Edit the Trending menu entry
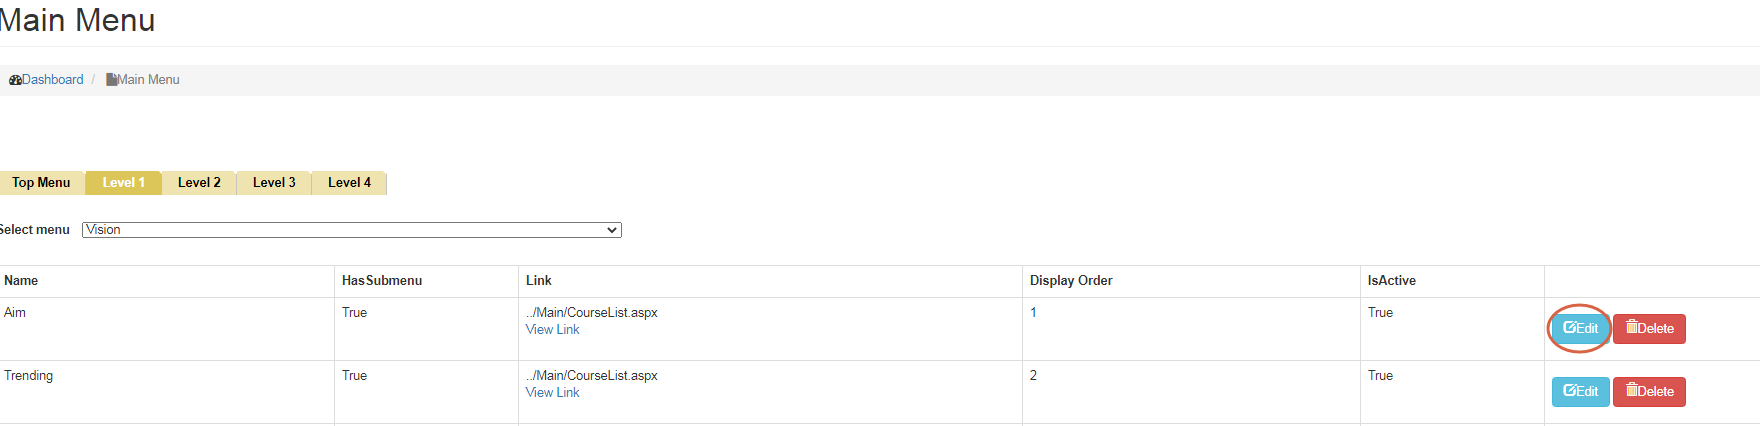 (1580, 392)
